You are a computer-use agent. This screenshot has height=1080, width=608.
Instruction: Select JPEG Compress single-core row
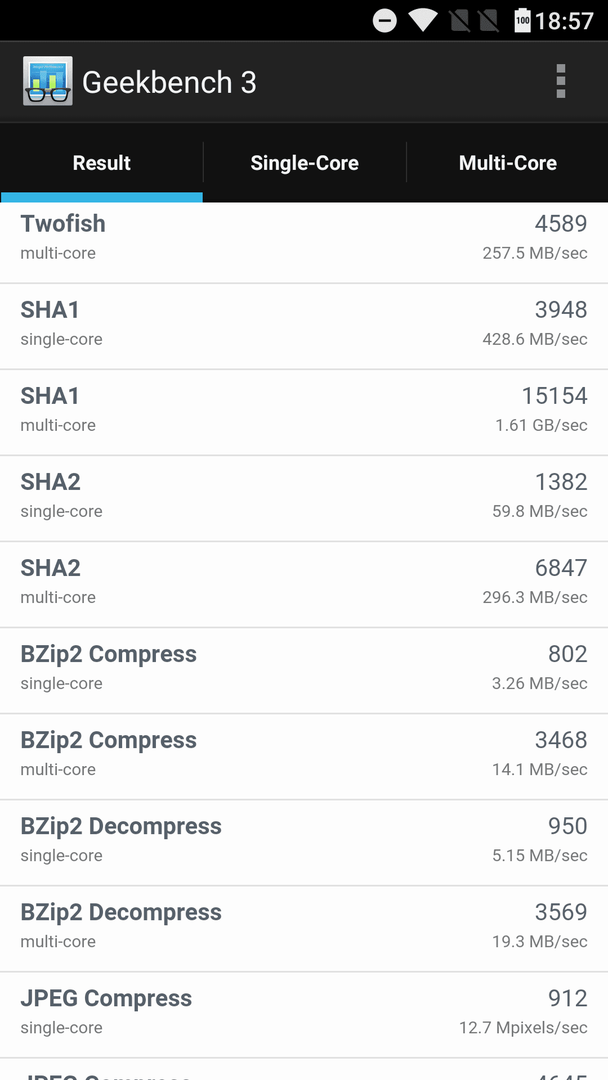click(304, 1015)
